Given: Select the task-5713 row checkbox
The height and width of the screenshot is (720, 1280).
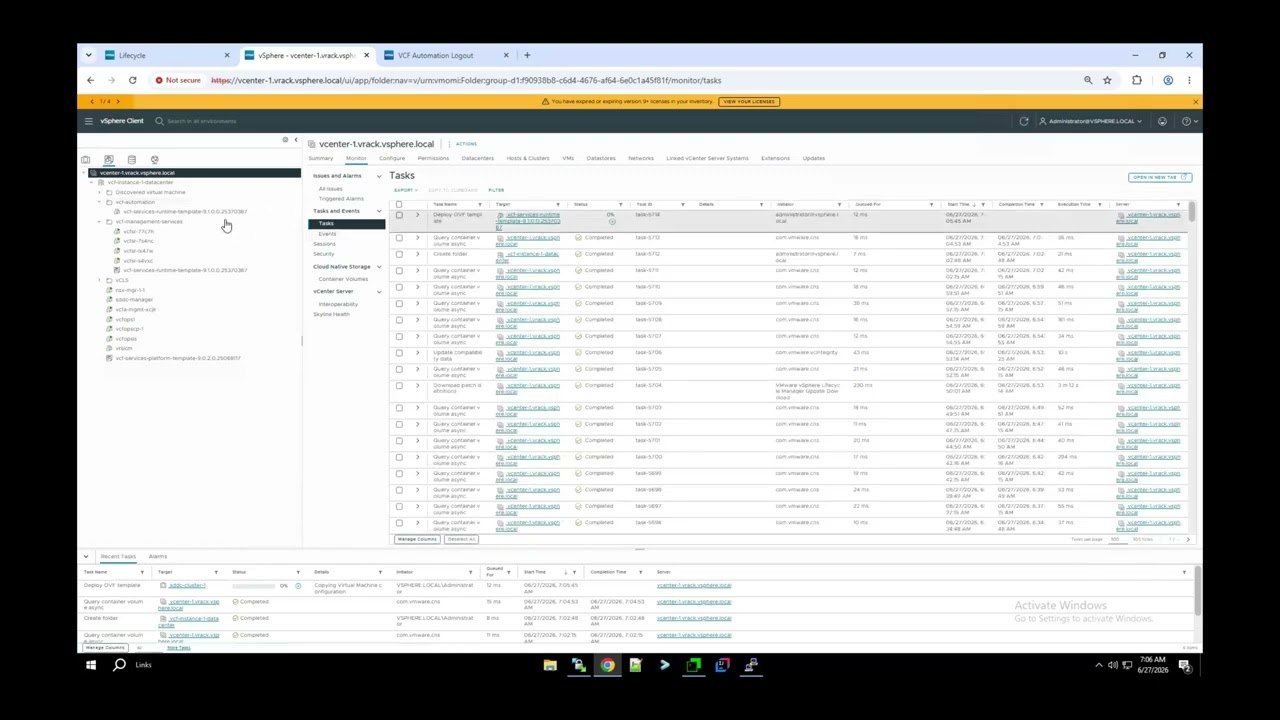Looking at the screenshot, I should pos(399,238).
